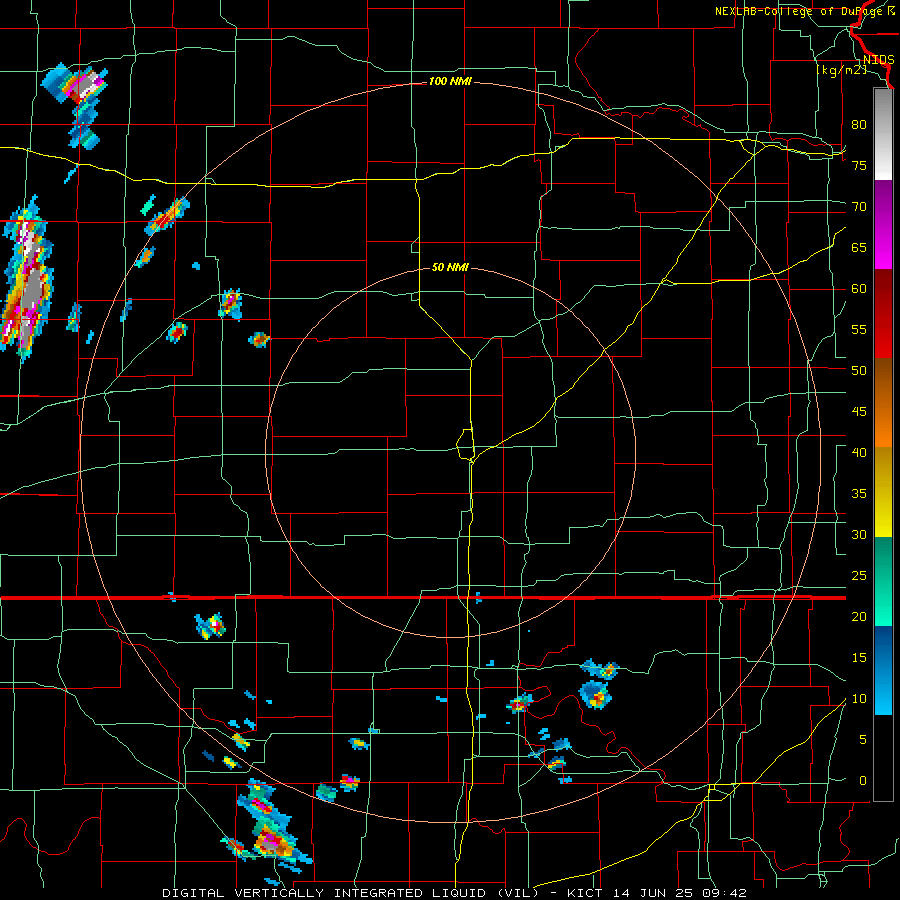Click the "NIDS" label above the legend

[x=878, y=60]
